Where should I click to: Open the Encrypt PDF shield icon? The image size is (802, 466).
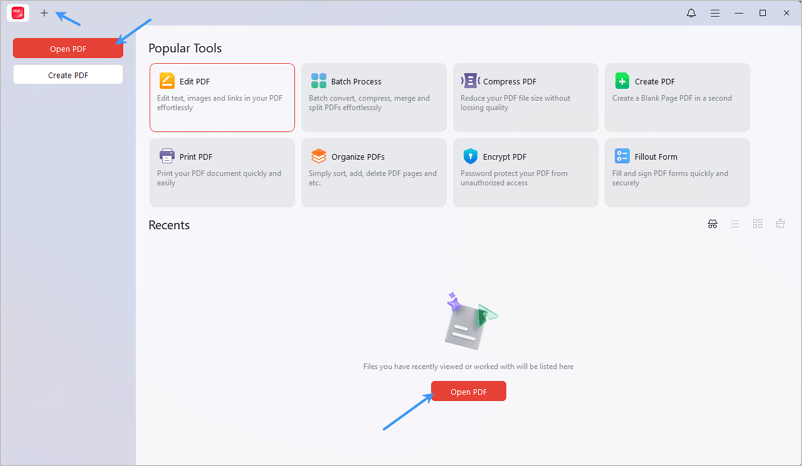click(470, 156)
